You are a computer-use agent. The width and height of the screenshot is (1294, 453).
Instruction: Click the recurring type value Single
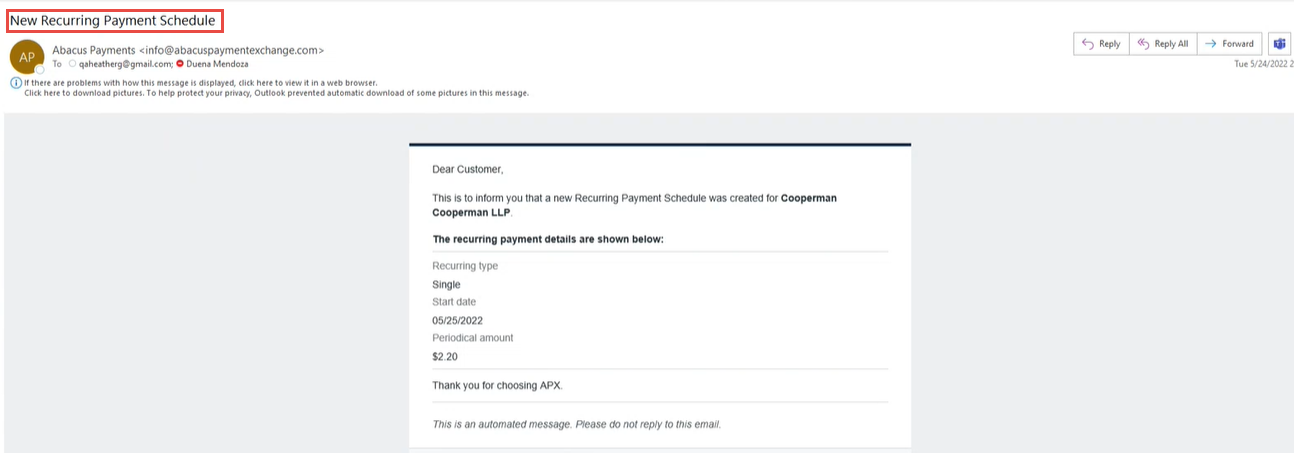[446, 284]
